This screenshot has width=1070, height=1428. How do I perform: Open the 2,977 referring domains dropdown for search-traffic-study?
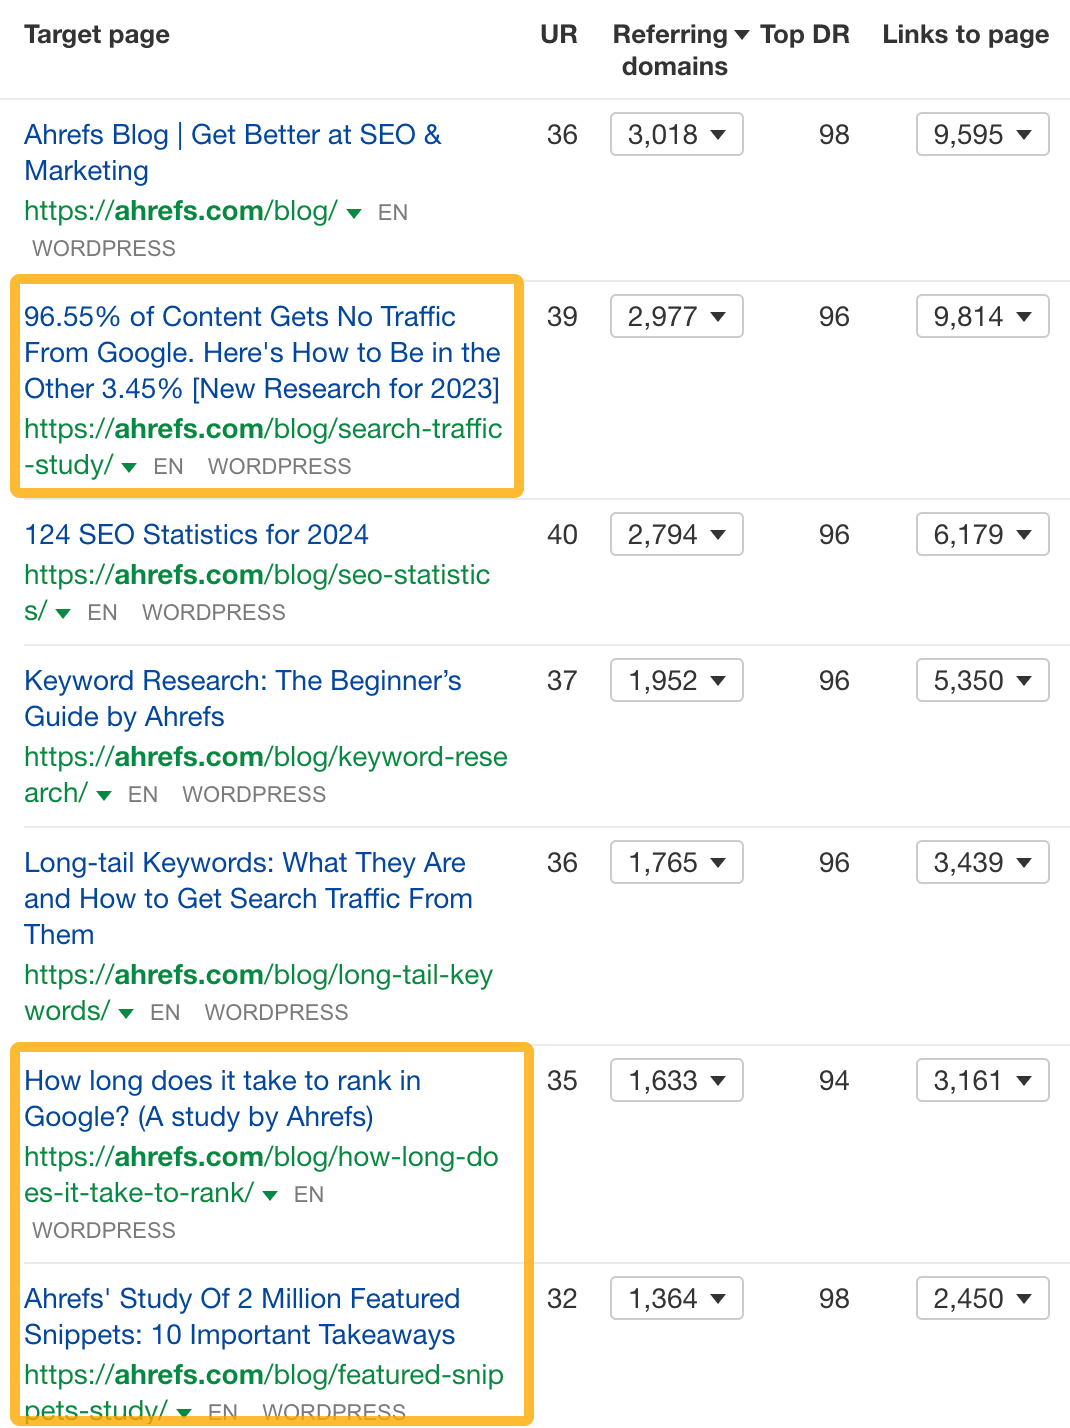(x=676, y=316)
